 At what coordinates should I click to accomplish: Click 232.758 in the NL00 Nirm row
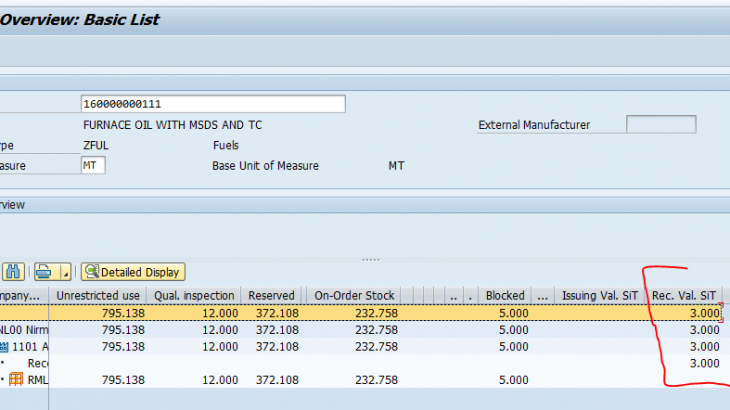click(377, 330)
